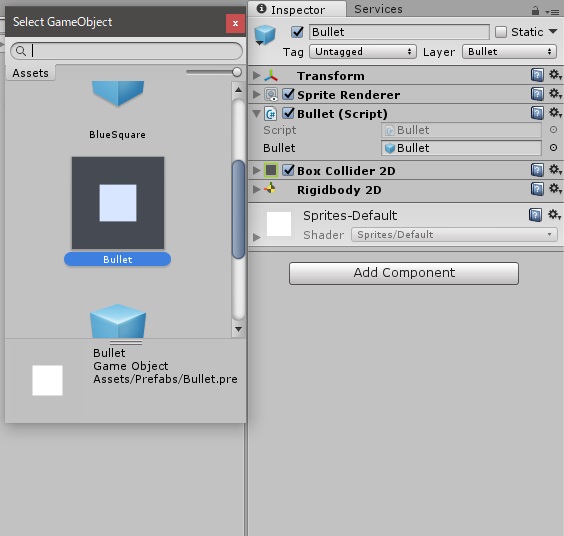564x536 pixels.
Task: Click scroll down arrow in asset list
Action: click(x=238, y=329)
